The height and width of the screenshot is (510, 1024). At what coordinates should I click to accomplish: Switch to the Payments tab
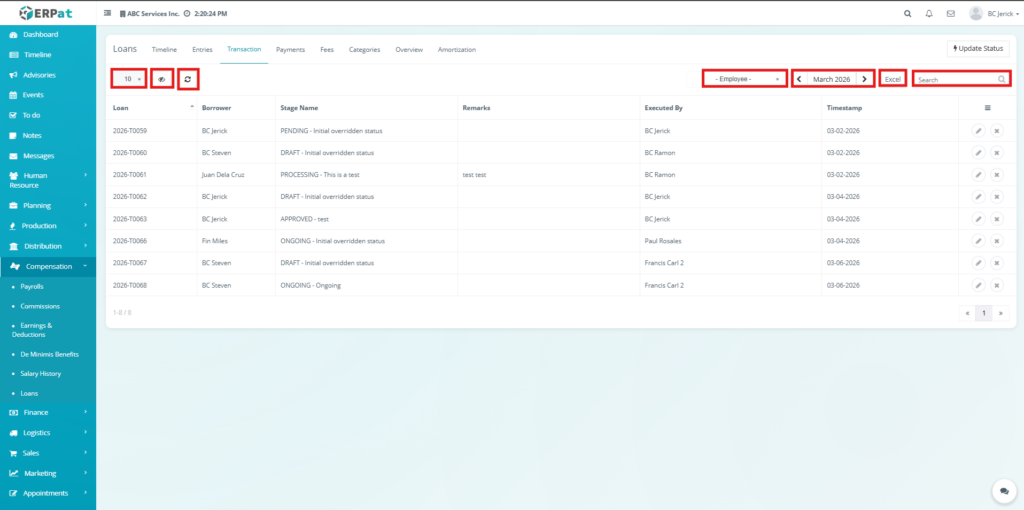tap(290, 49)
